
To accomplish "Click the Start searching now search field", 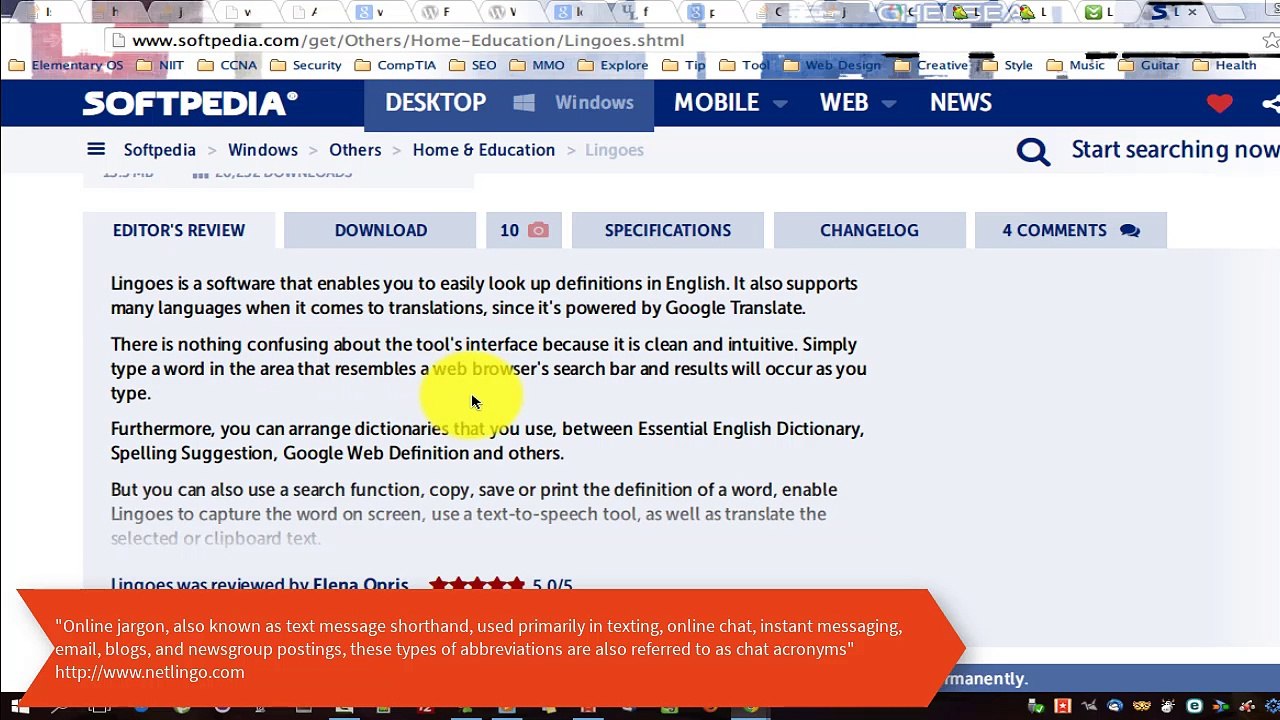I will pos(1175,150).
